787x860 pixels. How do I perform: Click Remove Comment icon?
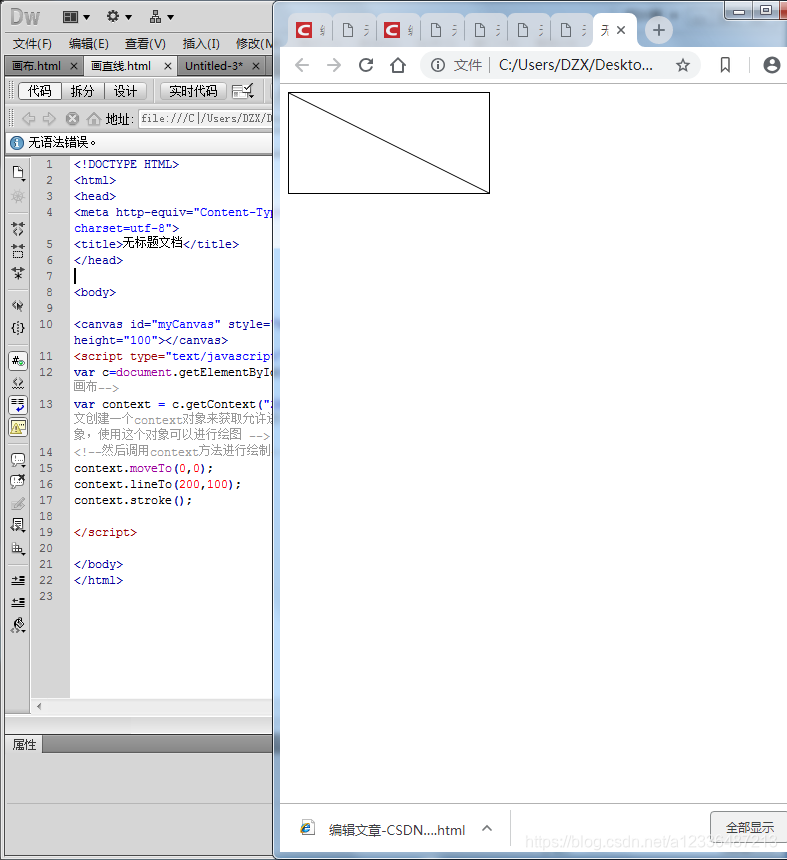(18, 482)
